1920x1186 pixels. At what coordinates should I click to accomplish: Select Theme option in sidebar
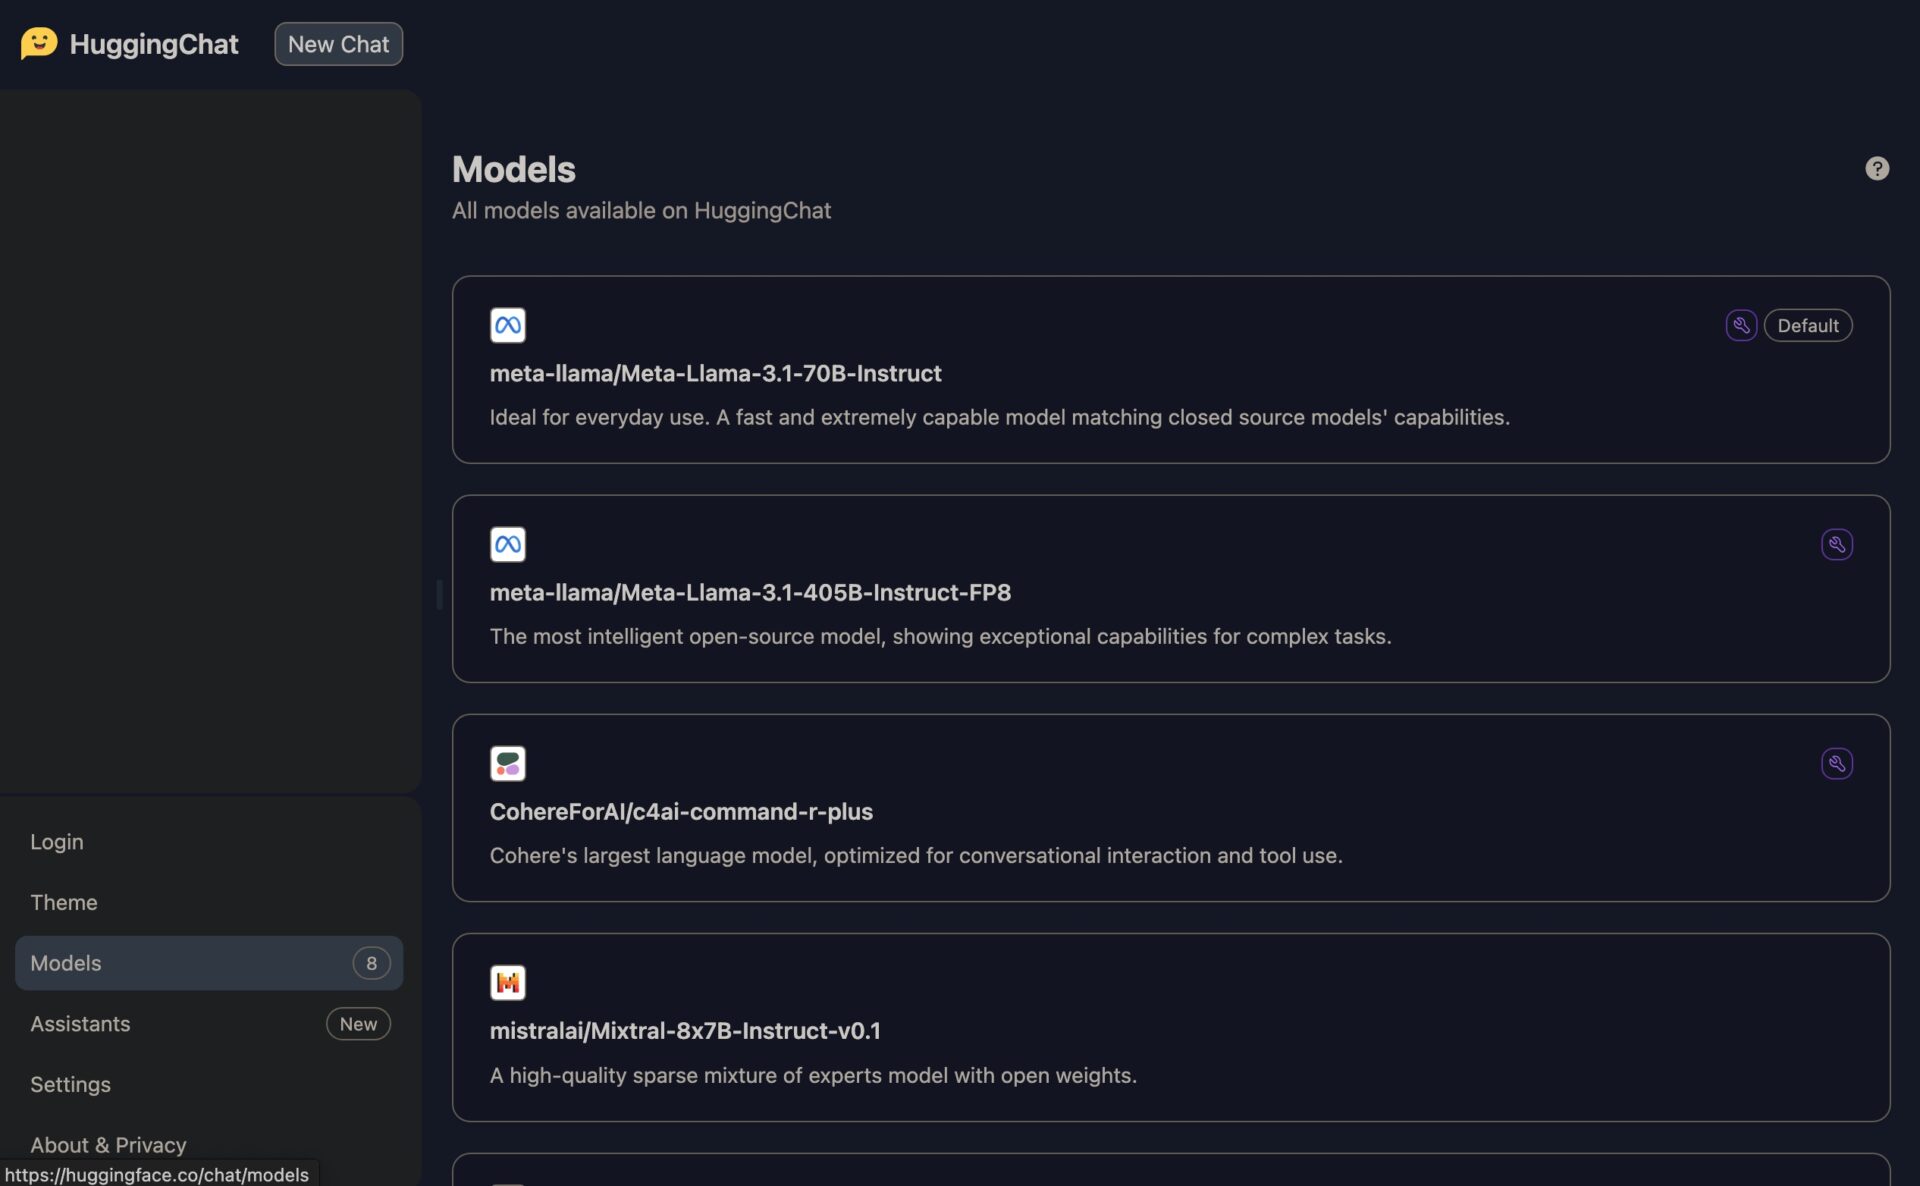pos(63,902)
